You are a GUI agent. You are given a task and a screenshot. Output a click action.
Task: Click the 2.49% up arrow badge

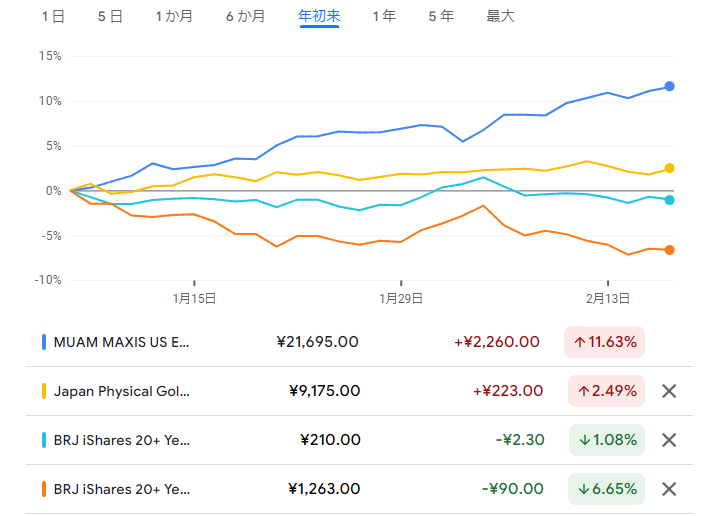click(604, 391)
